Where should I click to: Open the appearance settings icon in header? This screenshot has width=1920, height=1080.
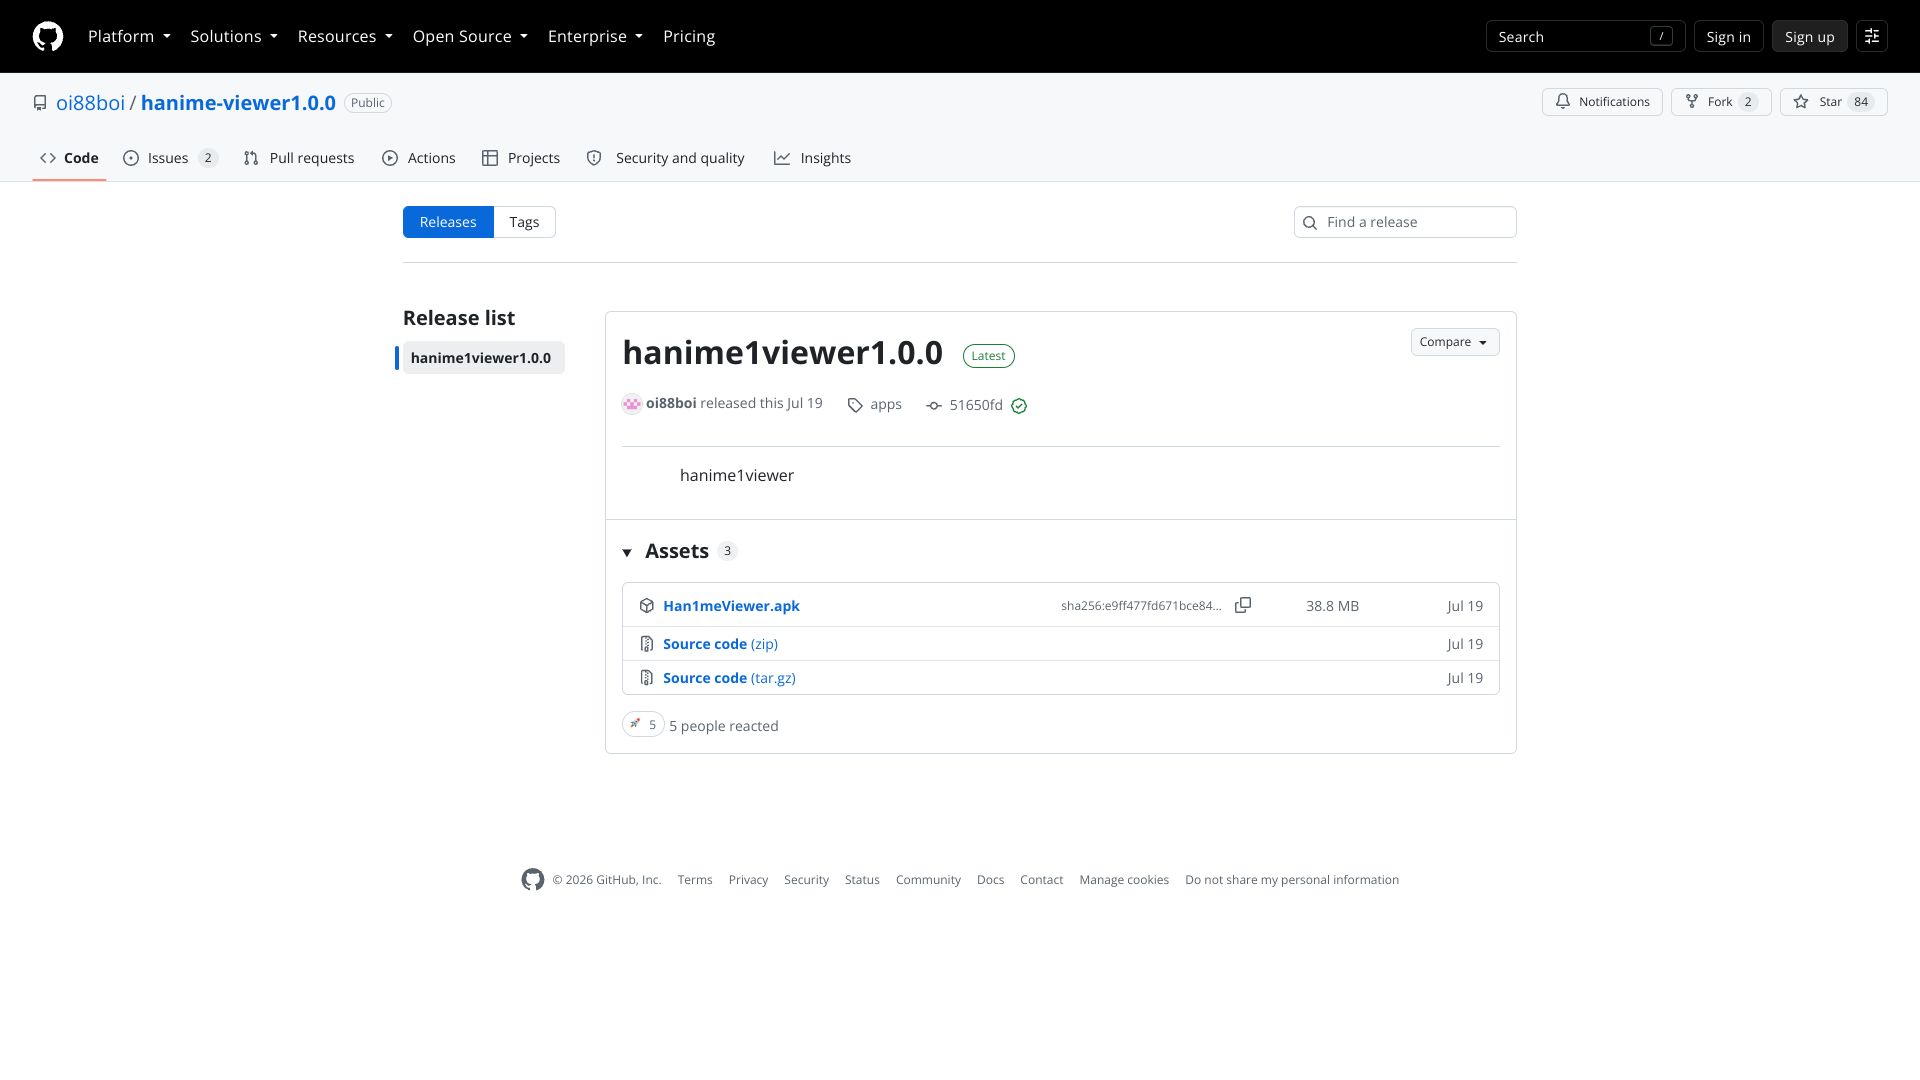coord(1872,36)
